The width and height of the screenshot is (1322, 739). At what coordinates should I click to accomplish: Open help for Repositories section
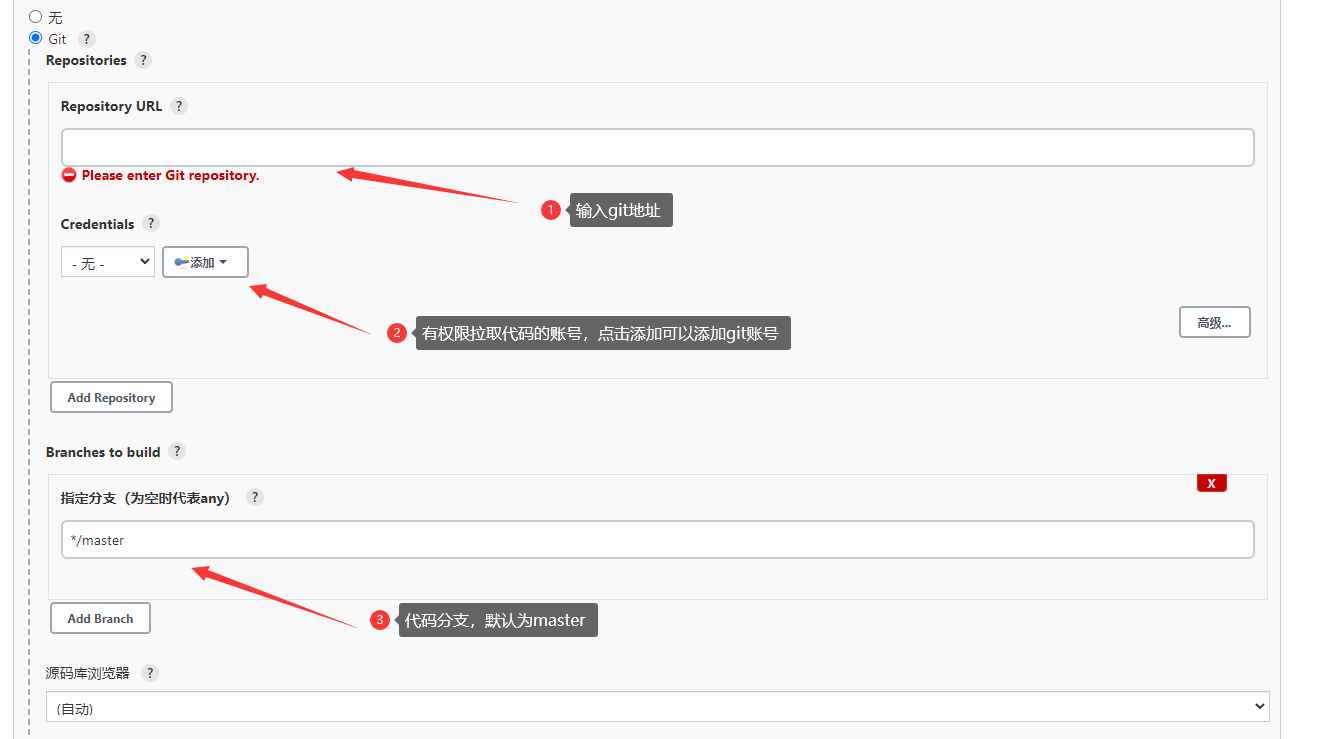tap(143, 60)
